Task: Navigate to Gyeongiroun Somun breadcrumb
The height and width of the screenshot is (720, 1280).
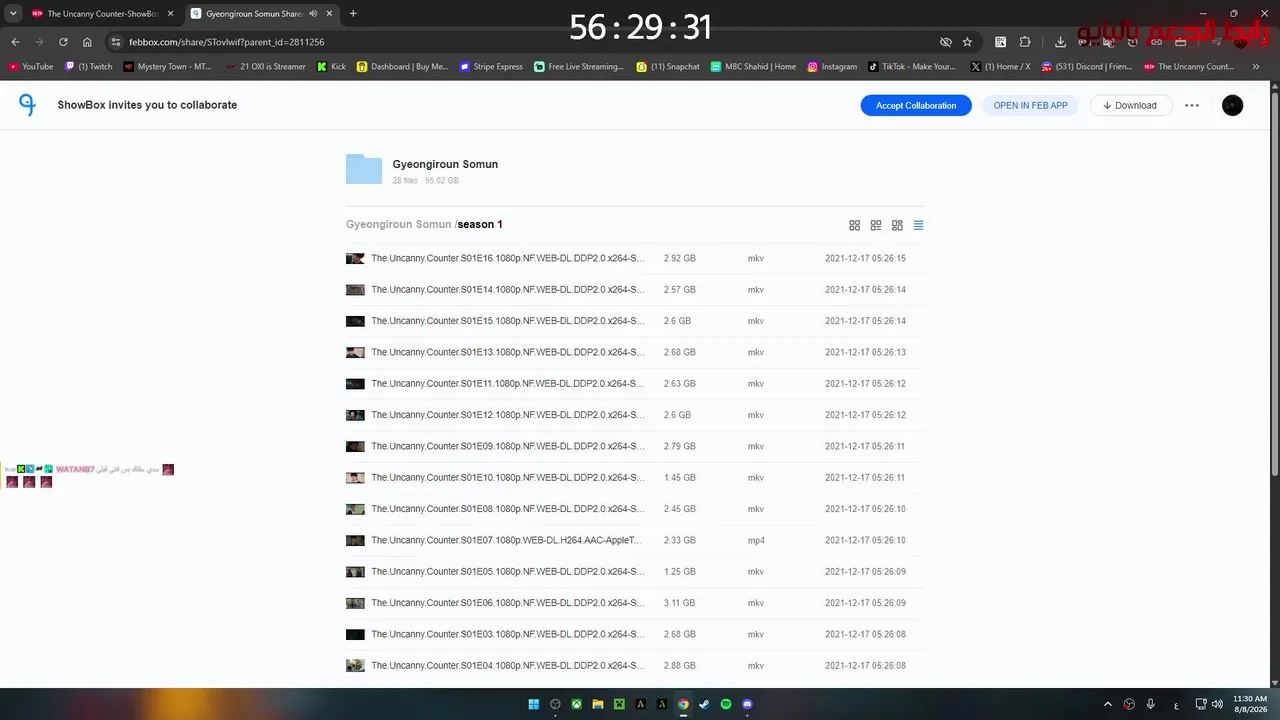Action: (x=399, y=225)
